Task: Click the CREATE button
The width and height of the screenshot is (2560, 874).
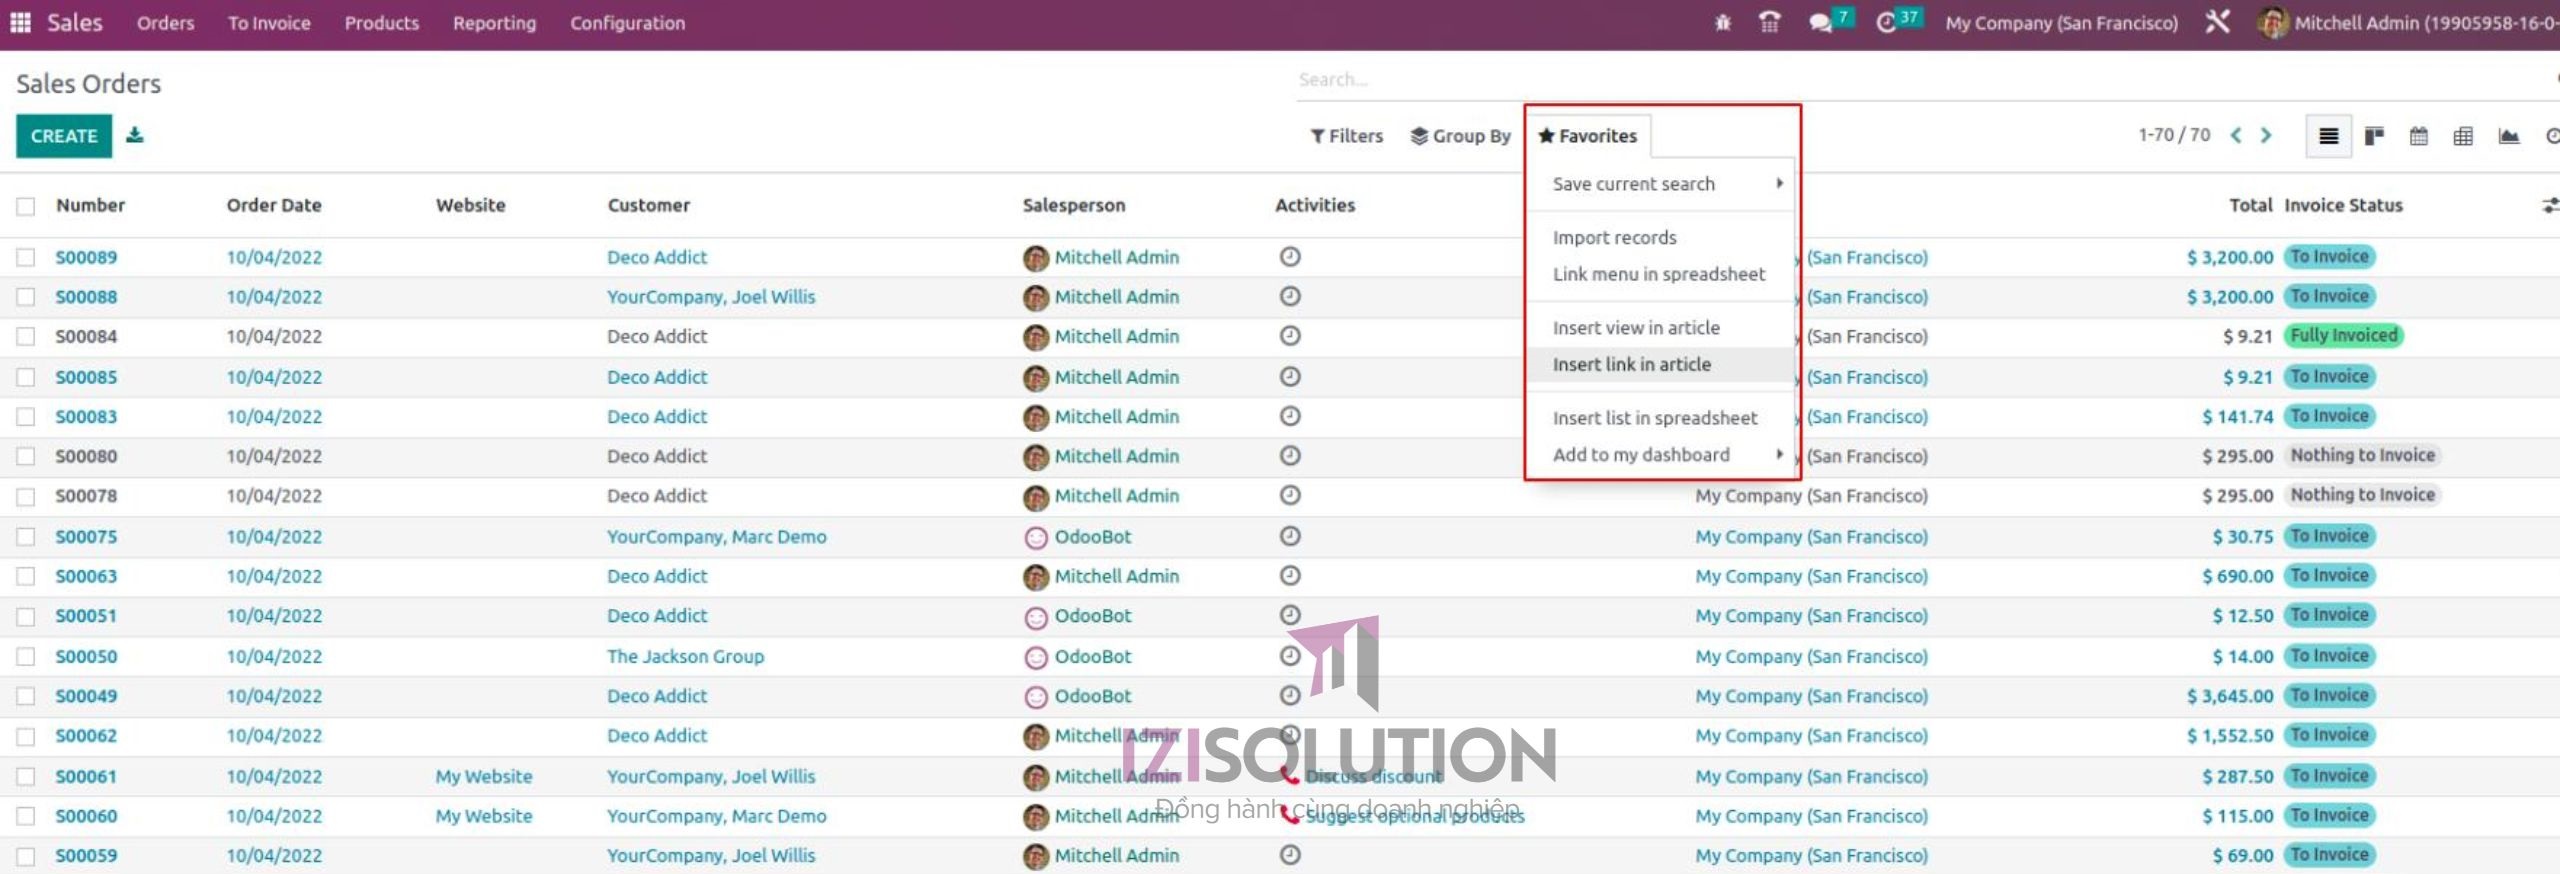Action: pos(63,136)
